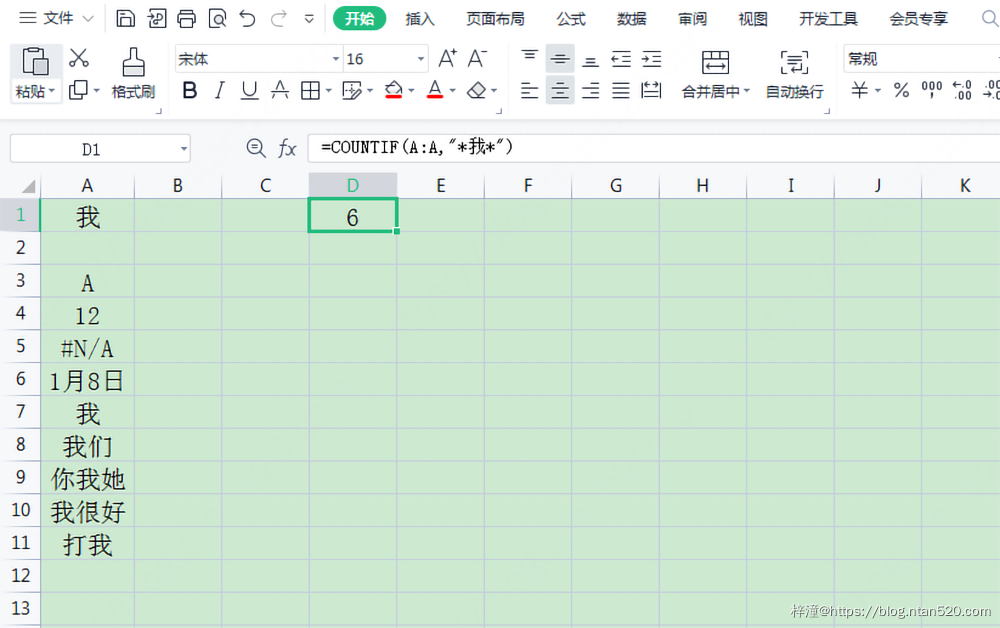The image size is (1000, 628).
Task: Apply percent style format
Action: [901, 91]
